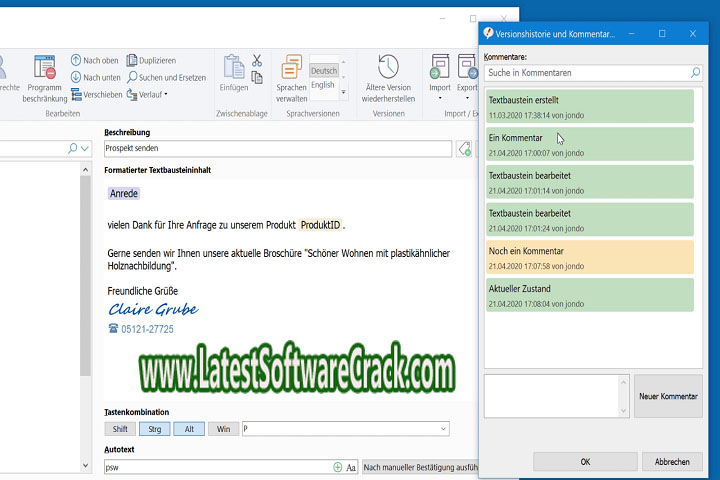Duplicate the text module with Duplizieren
This screenshot has width=720, height=480.
pos(151,60)
